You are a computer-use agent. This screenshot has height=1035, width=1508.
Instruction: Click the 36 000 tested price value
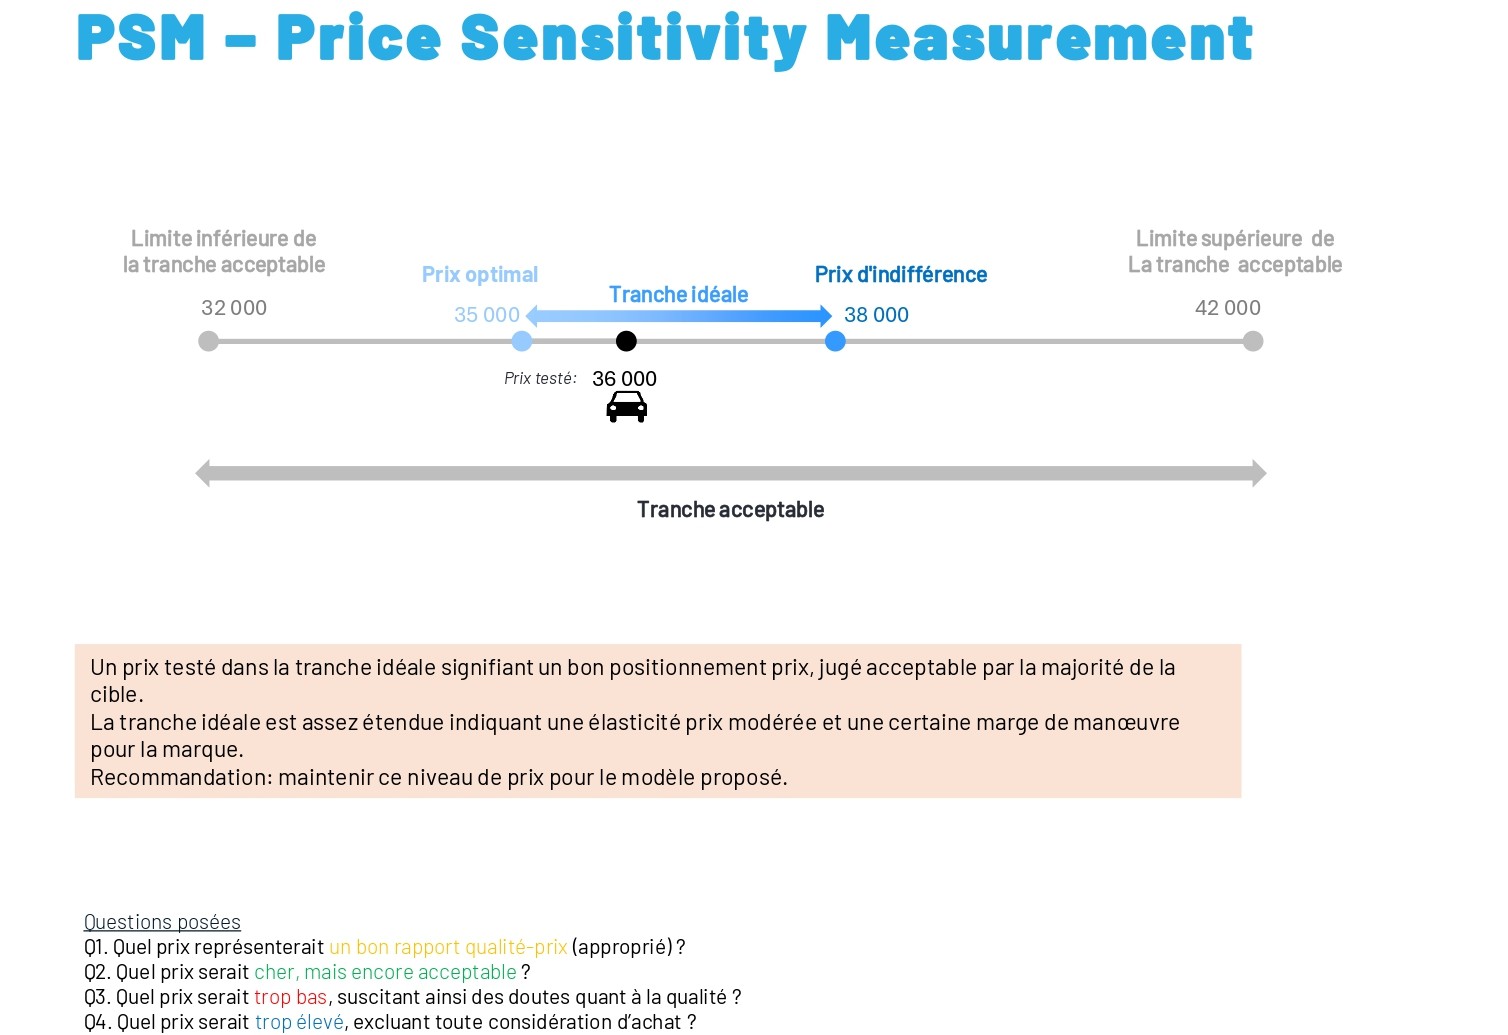point(624,379)
